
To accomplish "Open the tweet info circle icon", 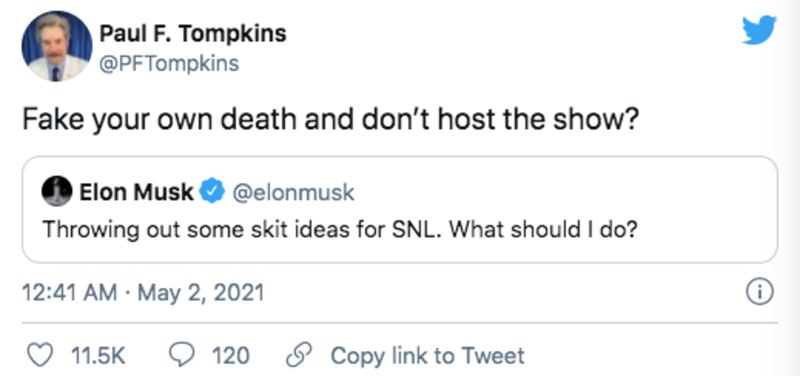I will 760,293.
